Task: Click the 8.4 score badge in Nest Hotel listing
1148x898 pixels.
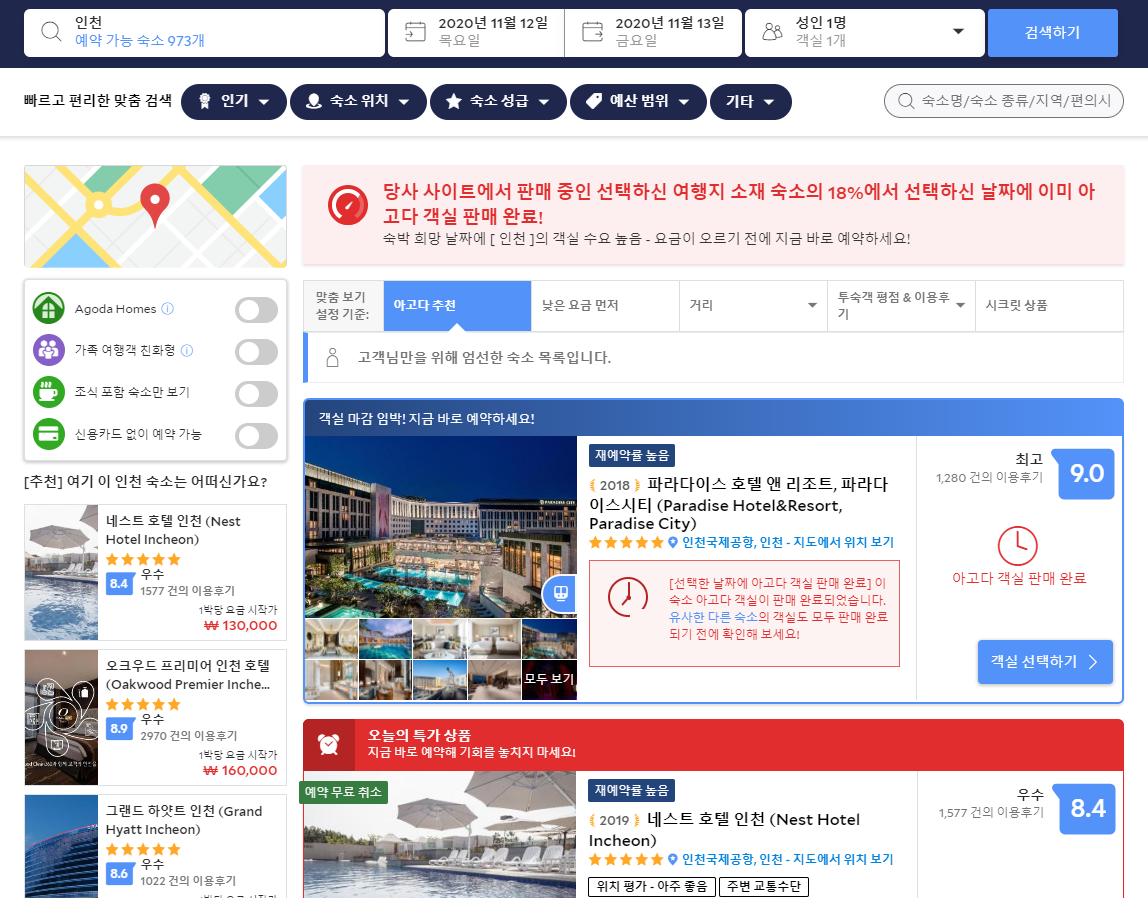Action: (x=1086, y=809)
